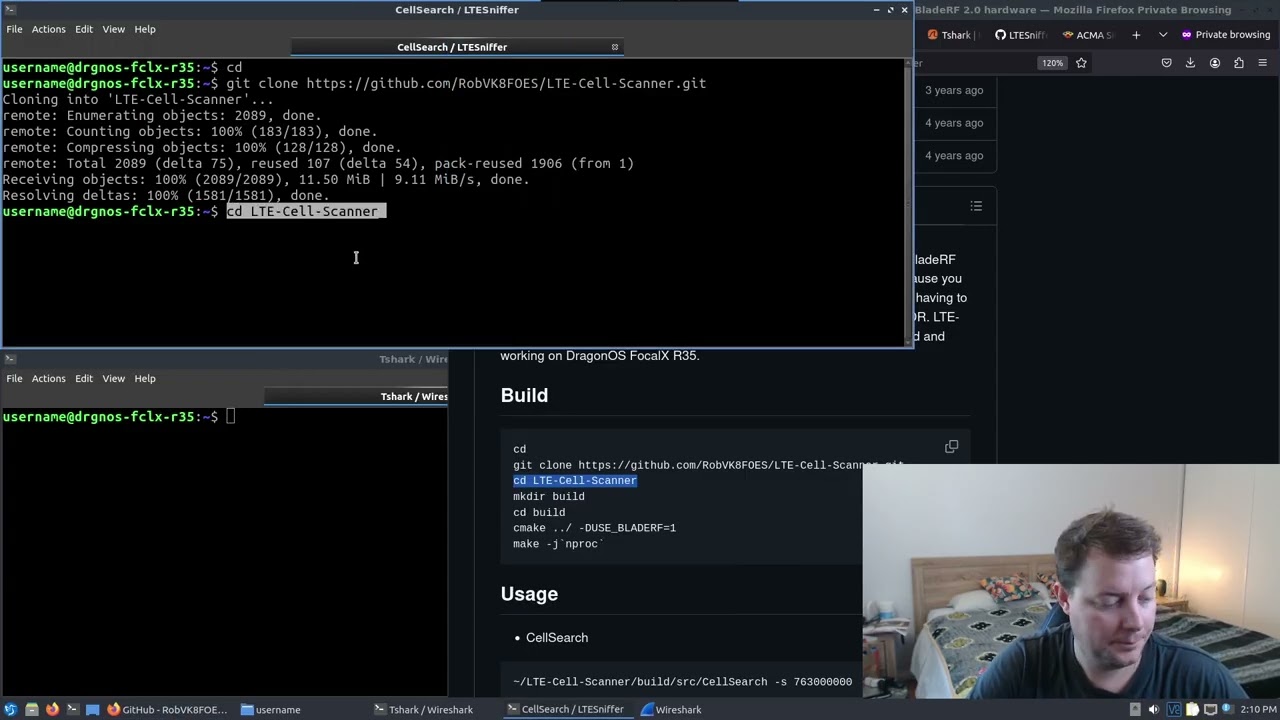Click the CellSearch -s 763000000 command line
The height and width of the screenshot is (720, 1280).
pos(682,682)
